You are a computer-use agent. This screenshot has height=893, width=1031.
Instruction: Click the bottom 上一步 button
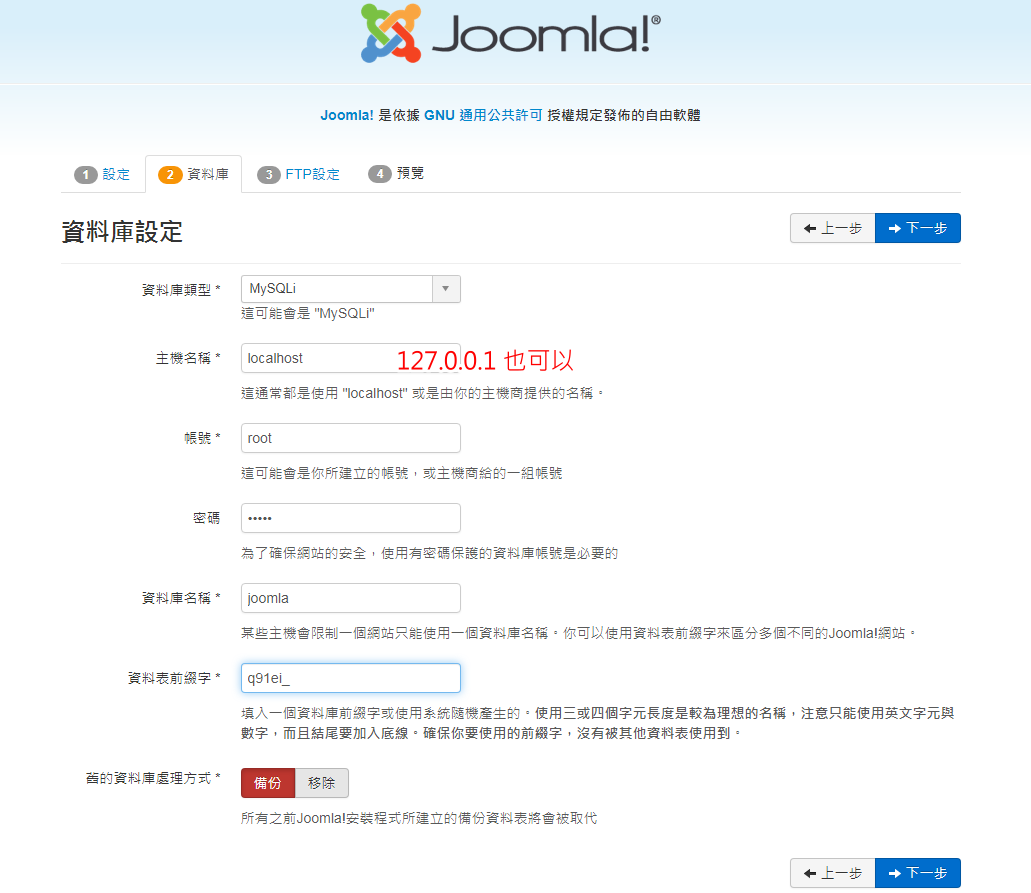[x=832, y=873]
